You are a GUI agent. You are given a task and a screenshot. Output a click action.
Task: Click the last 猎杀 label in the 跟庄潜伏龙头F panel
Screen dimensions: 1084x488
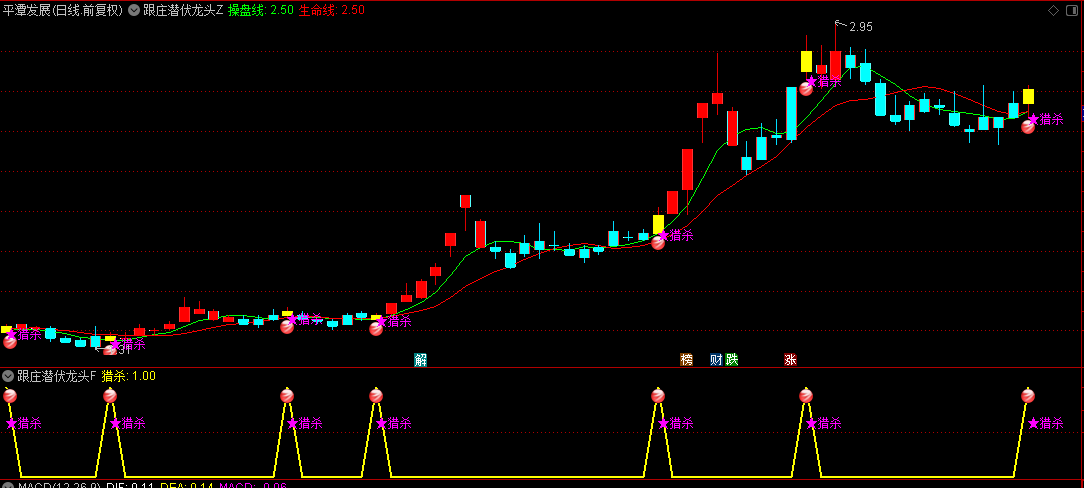coord(1045,423)
